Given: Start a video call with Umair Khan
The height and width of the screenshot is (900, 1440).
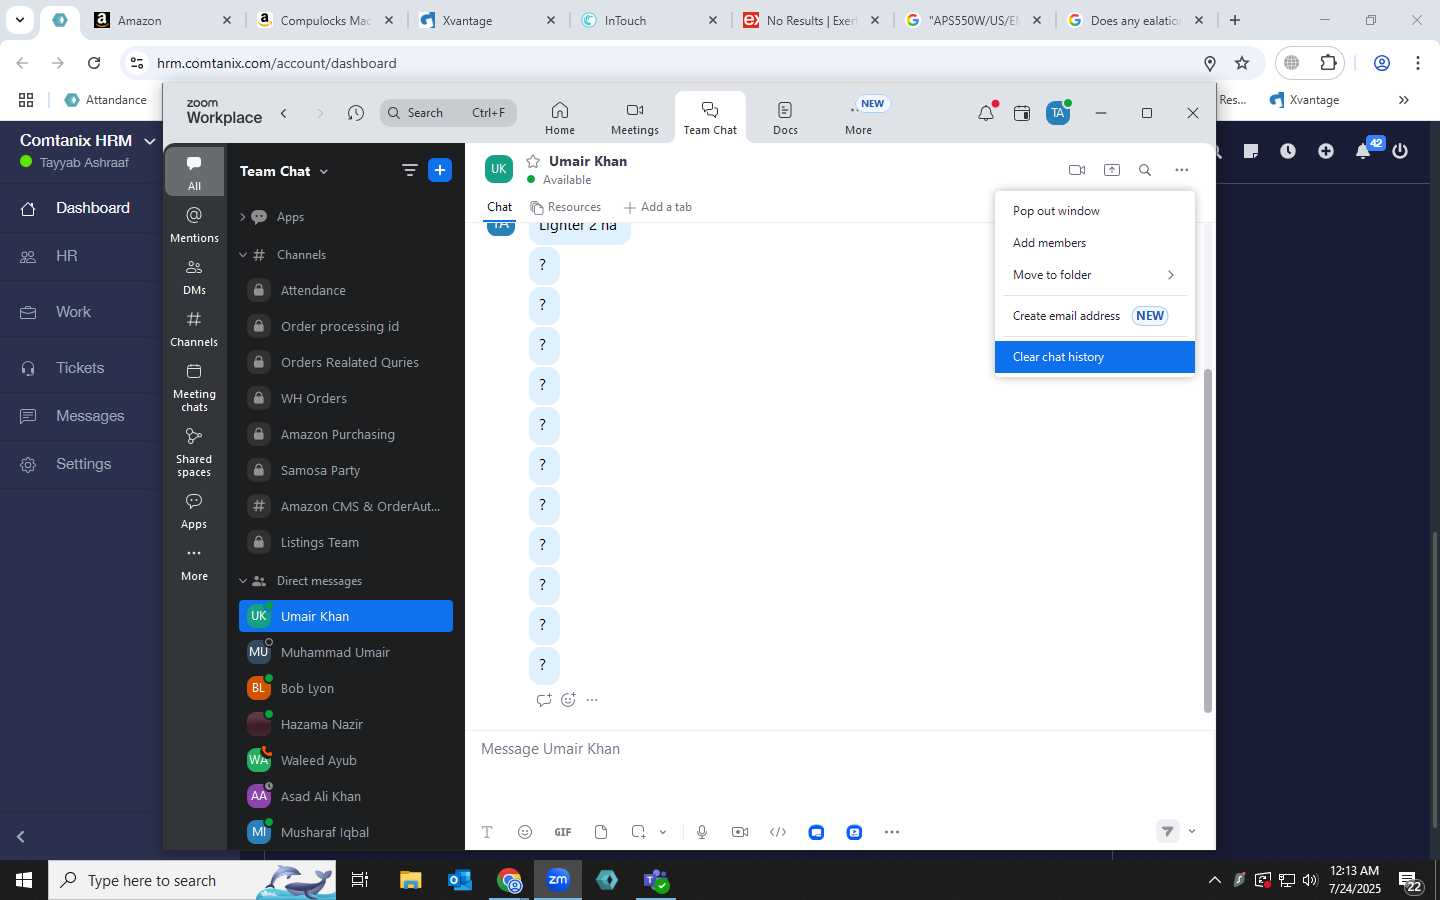Looking at the screenshot, I should click(1077, 170).
